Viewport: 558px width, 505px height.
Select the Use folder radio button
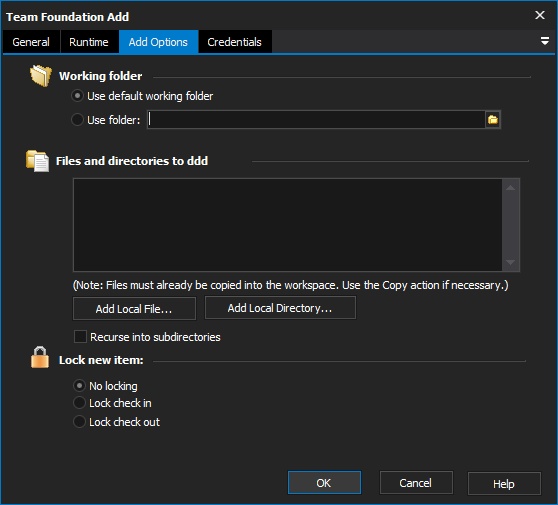tap(77, 120)
